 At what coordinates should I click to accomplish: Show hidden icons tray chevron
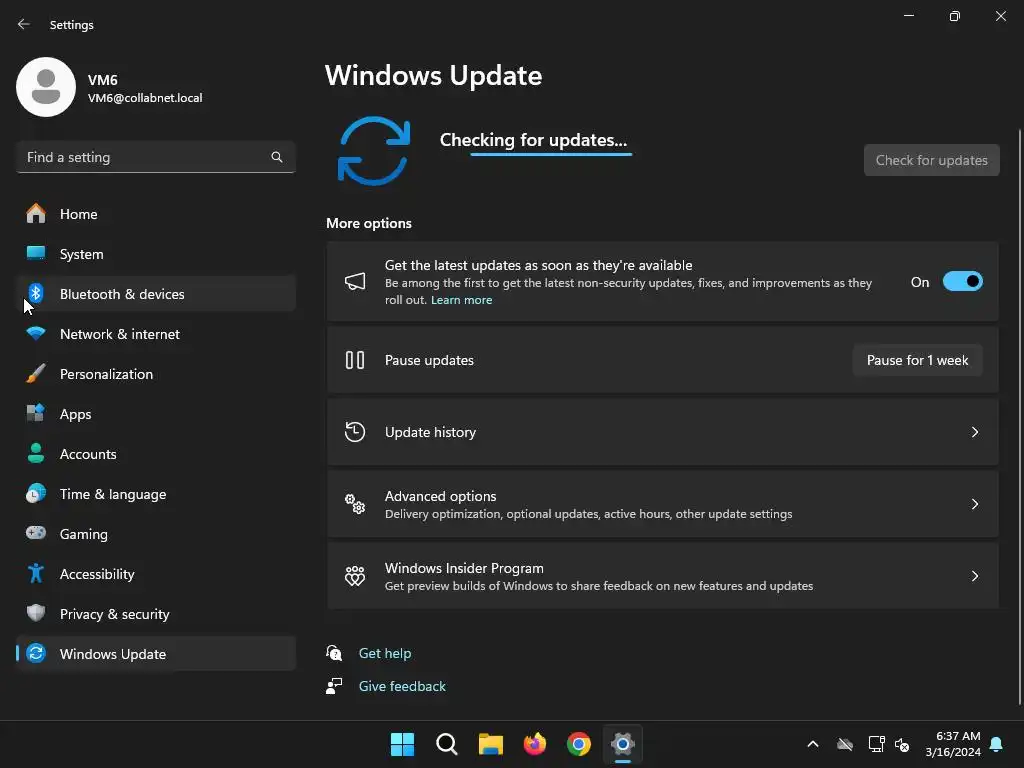tap(813, 744)
